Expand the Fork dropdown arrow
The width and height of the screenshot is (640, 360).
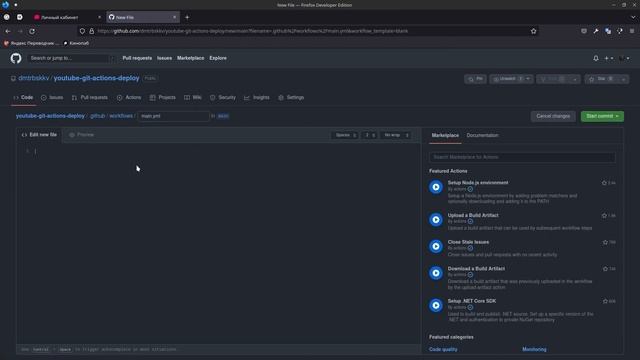(x=575, y=79)
